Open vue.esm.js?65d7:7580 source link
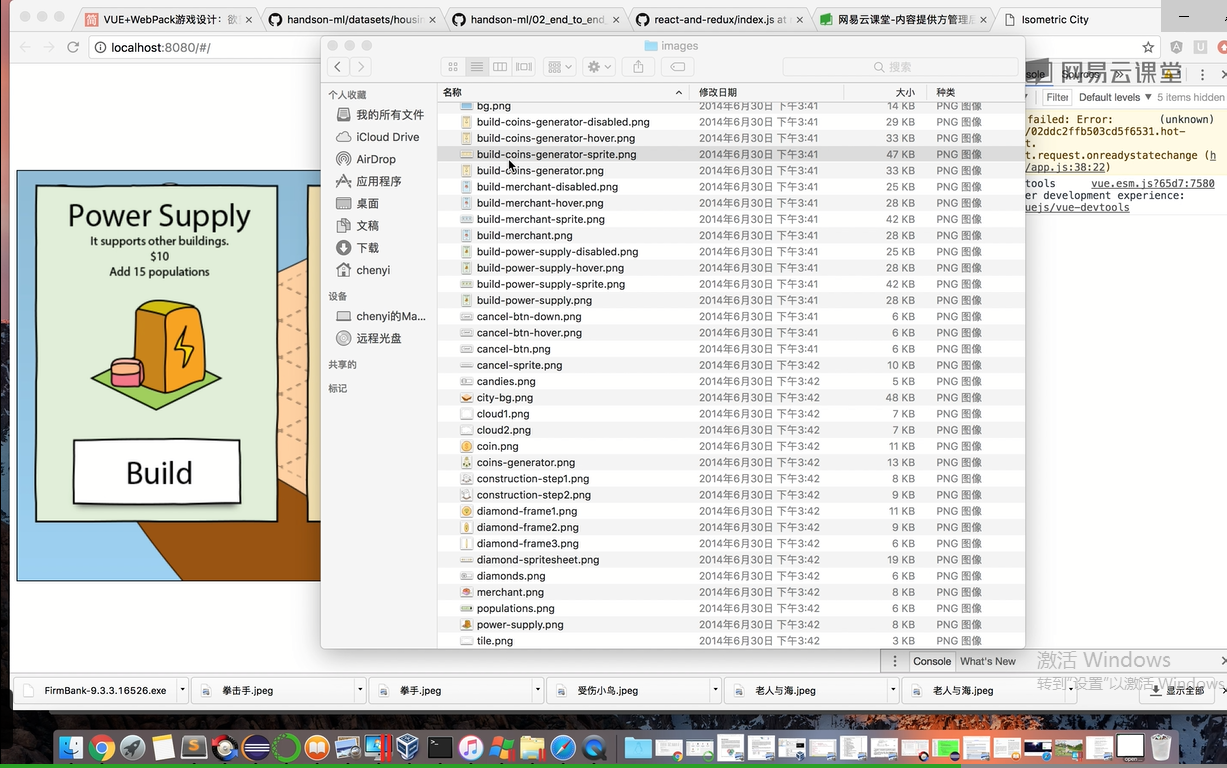Screen dimensions: 1227x768 tap(1152, 184)
